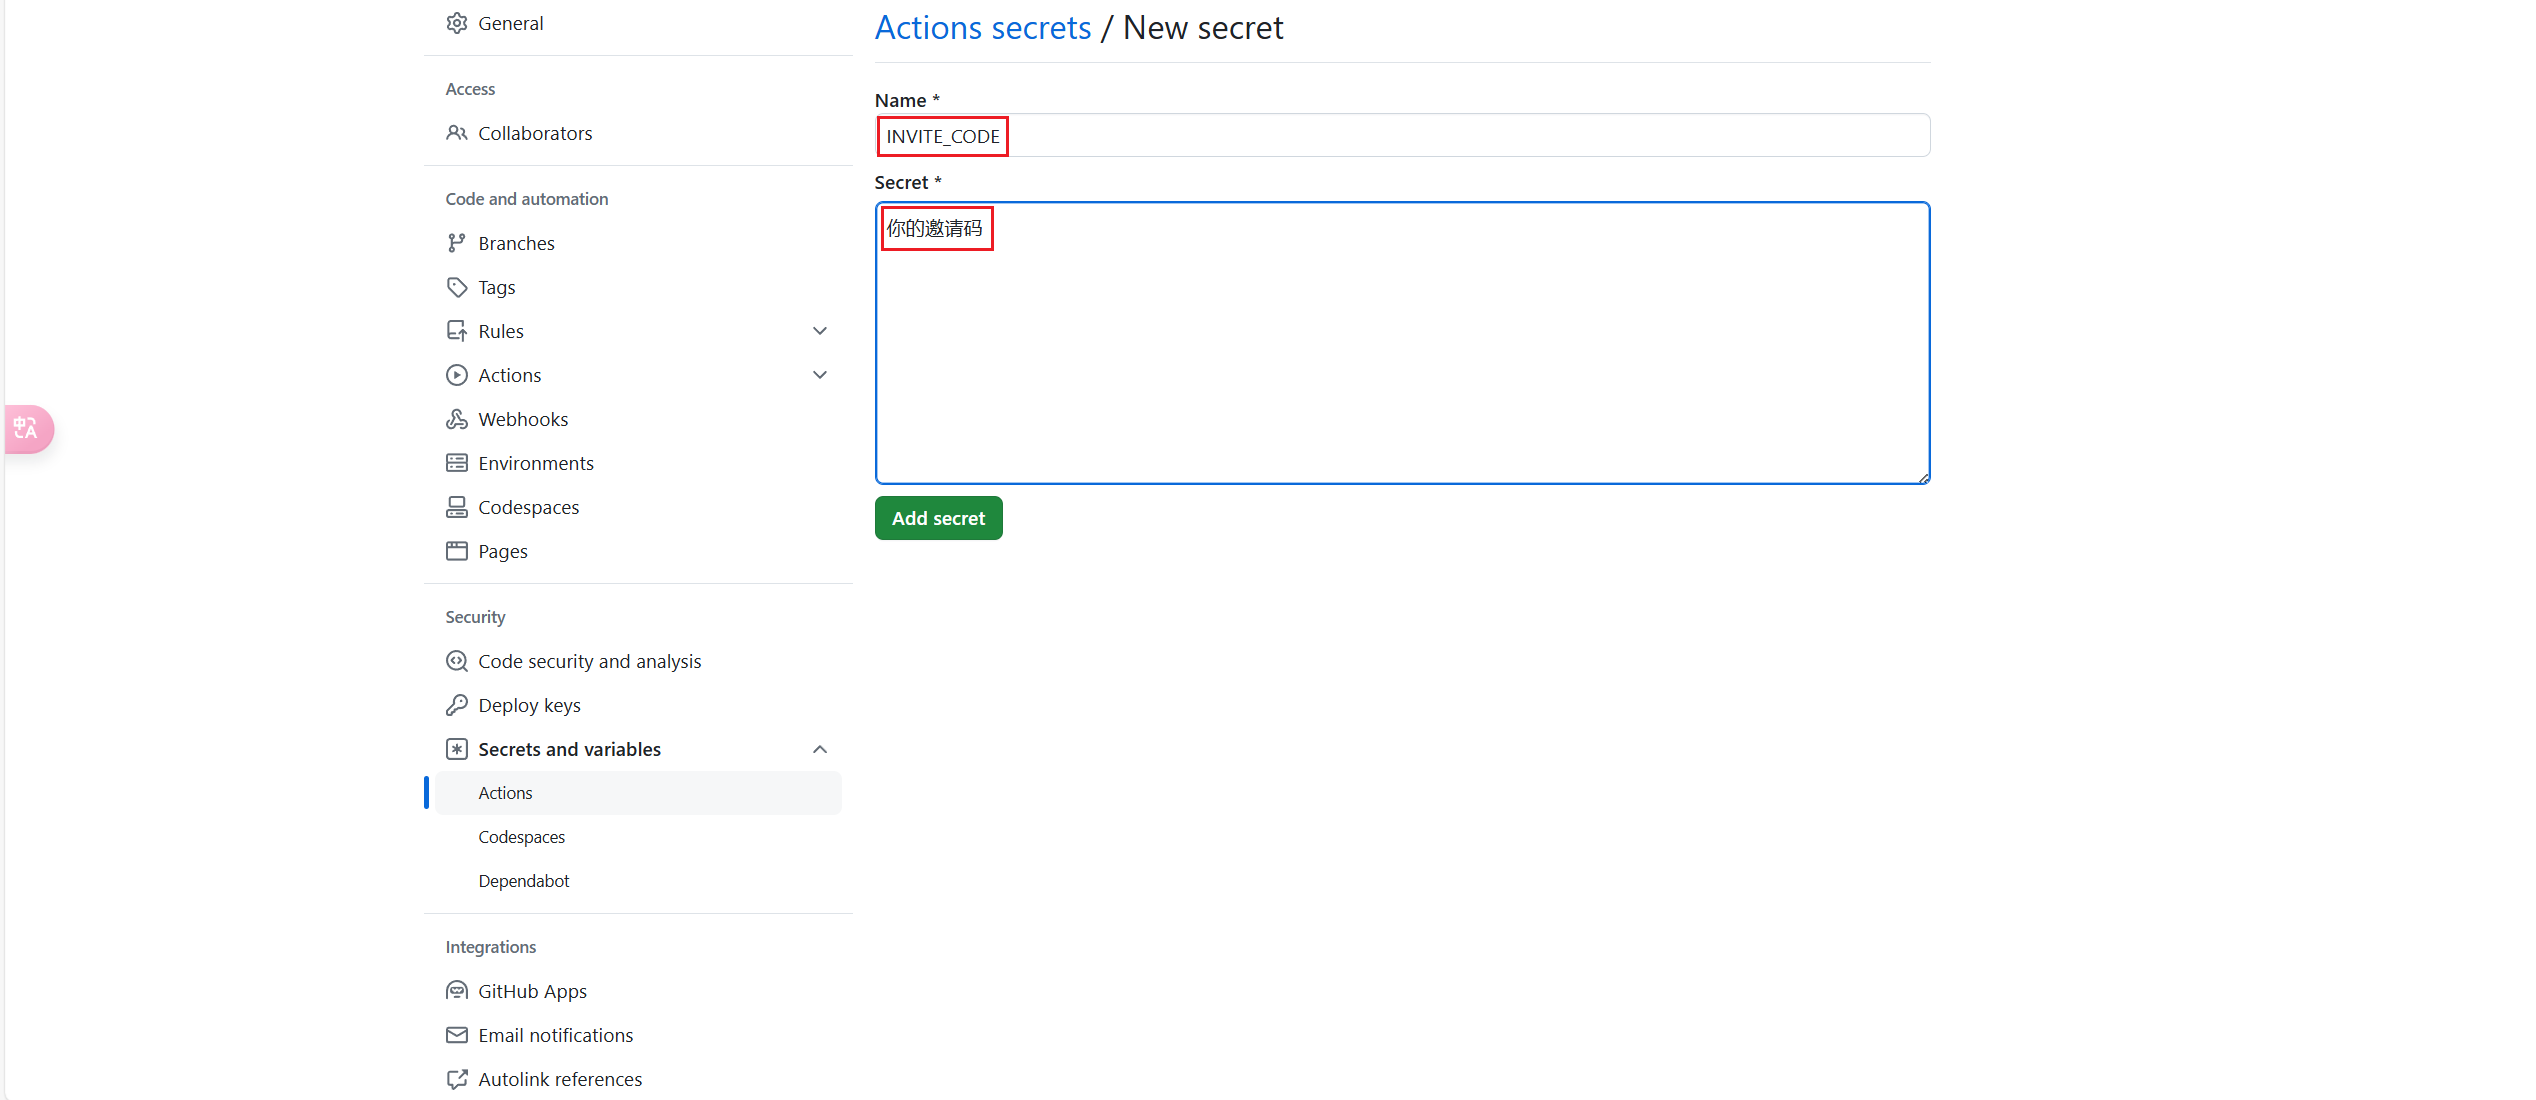Open Dependabot secrets submenu item
This screenshot has width=2536, height=1100.
(x=523, y=881)
